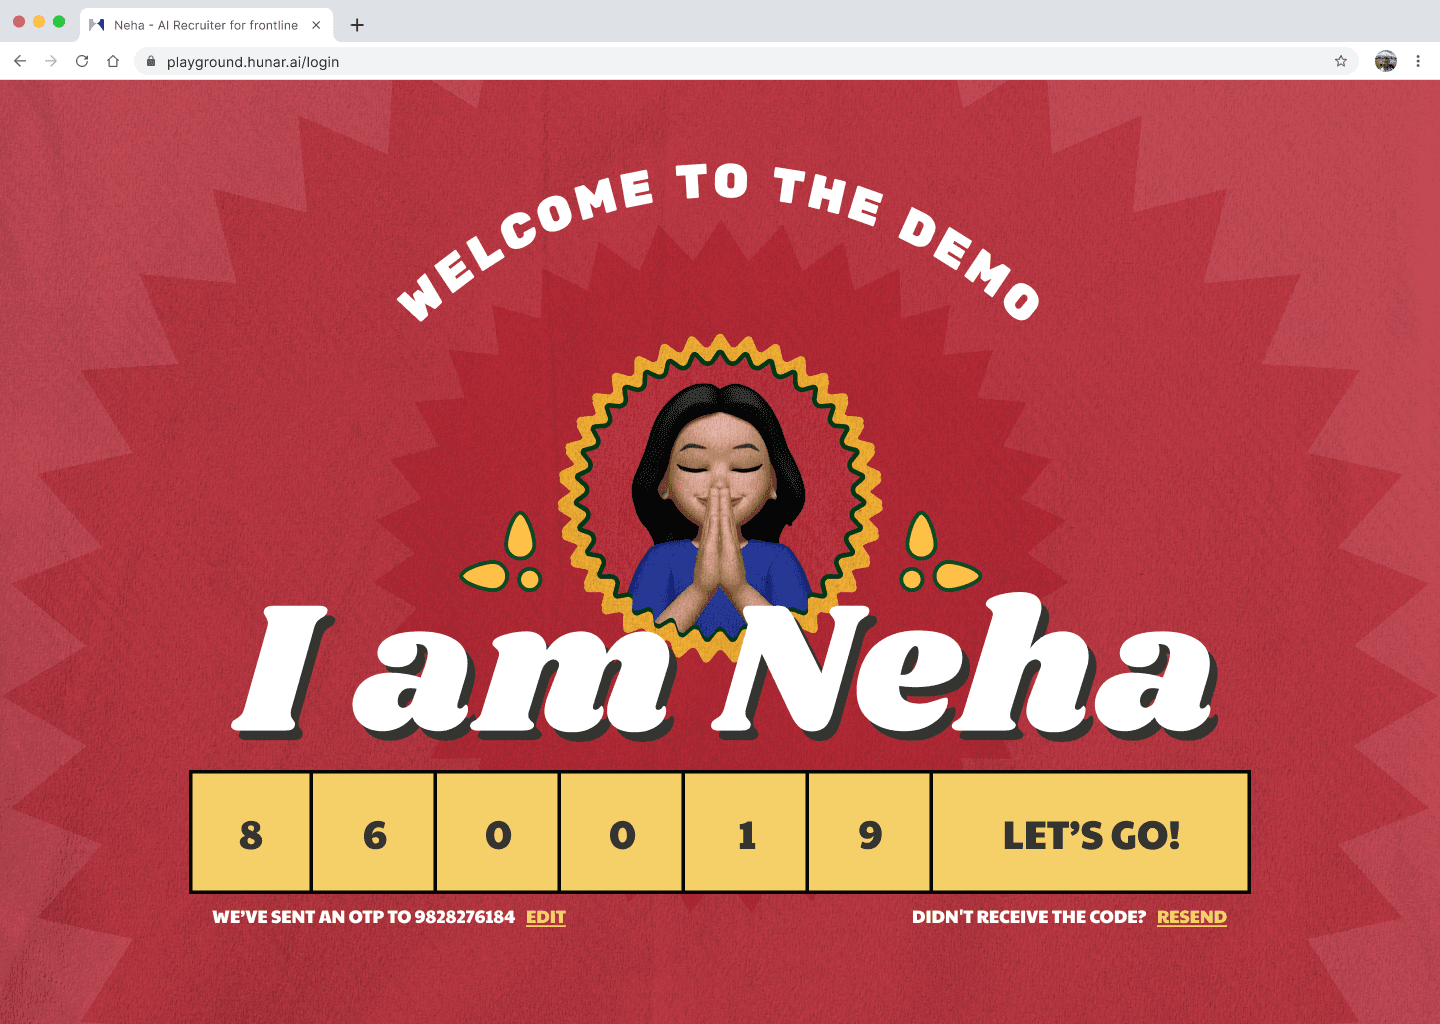The width and height of the screenshot is (1440, 1024).
Task: Go to the browser home icon
Action: pos(113,61)
